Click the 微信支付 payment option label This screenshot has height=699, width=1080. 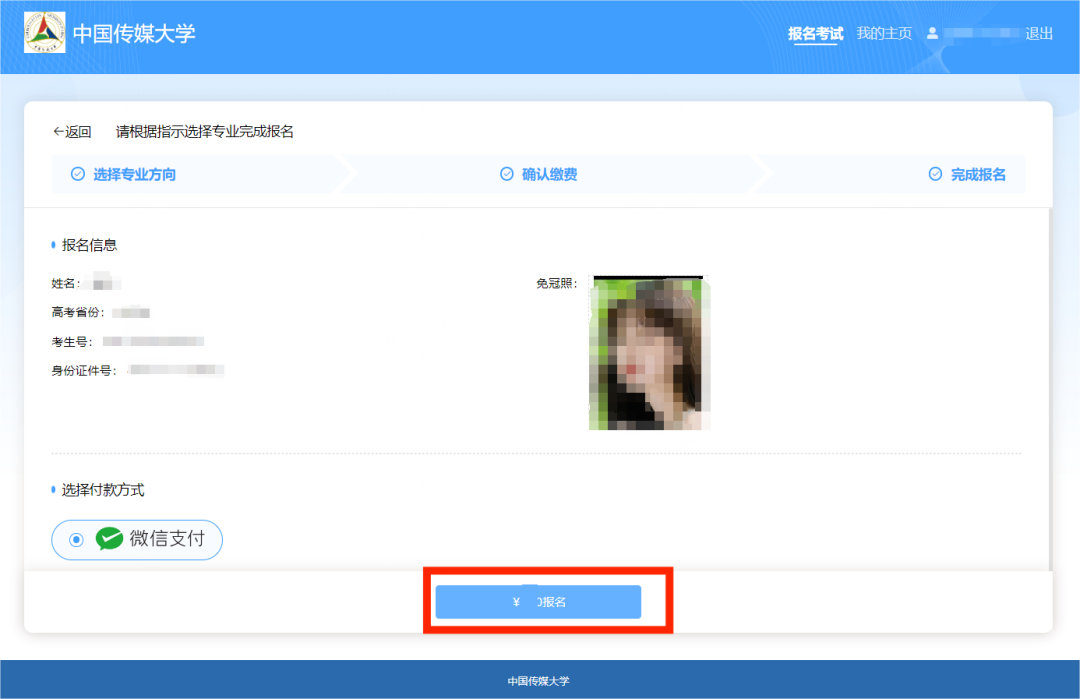167,539
